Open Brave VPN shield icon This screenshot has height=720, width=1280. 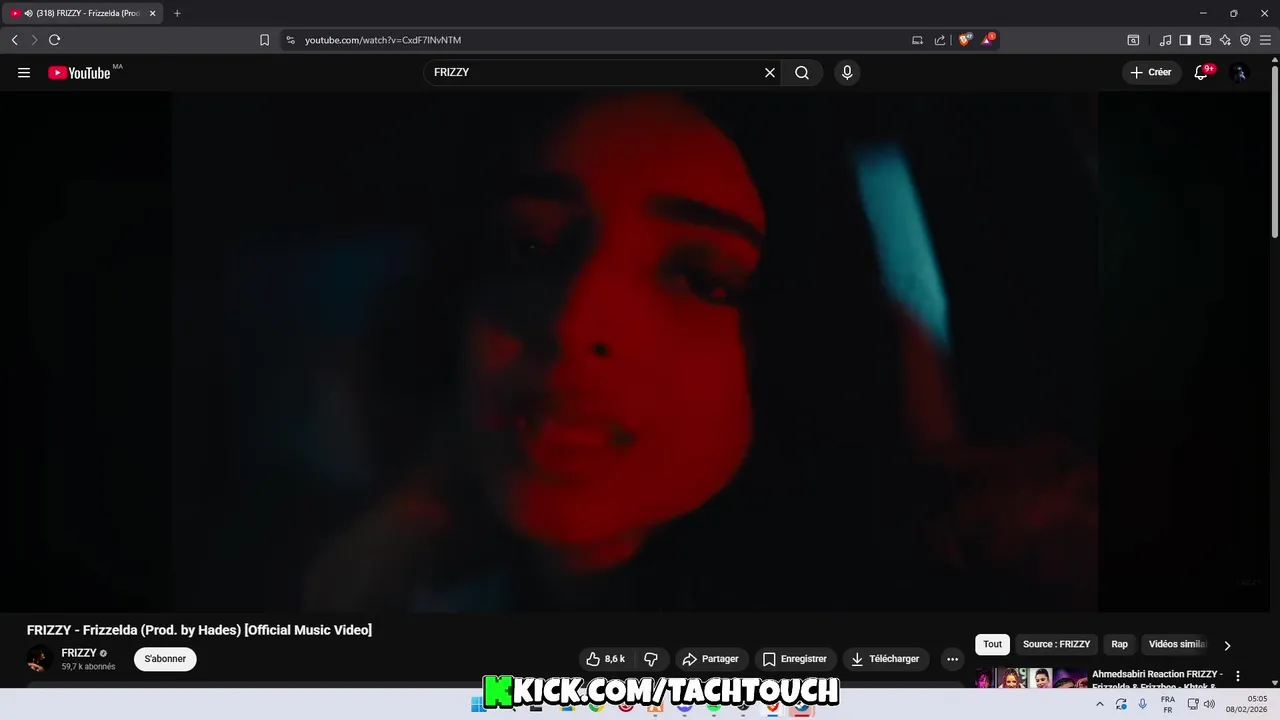coord(1245,40)
